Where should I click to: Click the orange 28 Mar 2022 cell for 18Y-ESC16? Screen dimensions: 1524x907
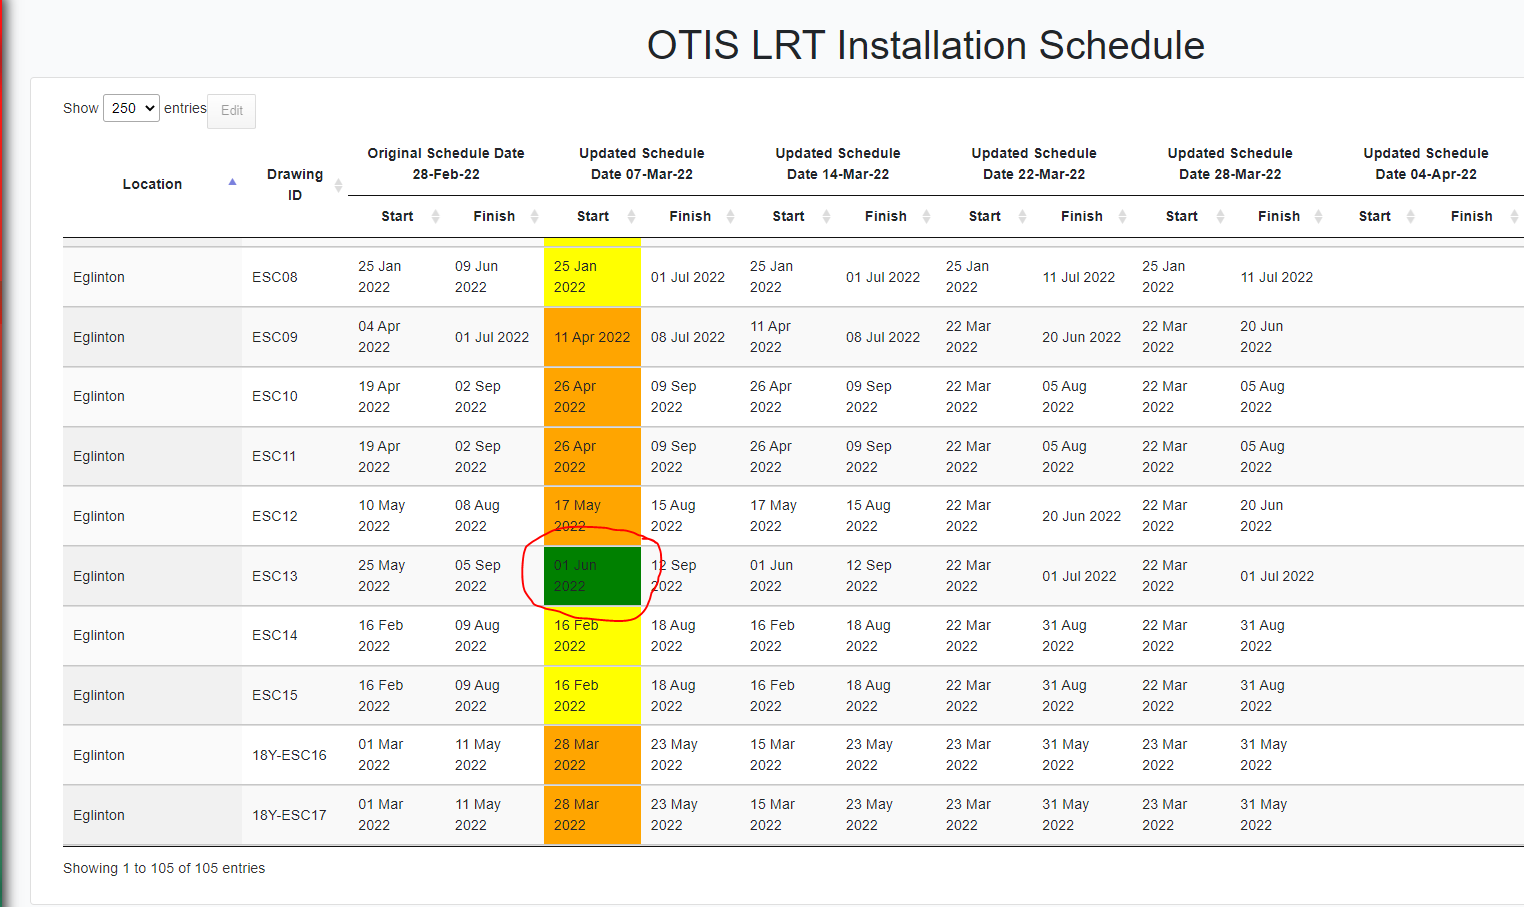pyautogui.click(x=592, y=754)
